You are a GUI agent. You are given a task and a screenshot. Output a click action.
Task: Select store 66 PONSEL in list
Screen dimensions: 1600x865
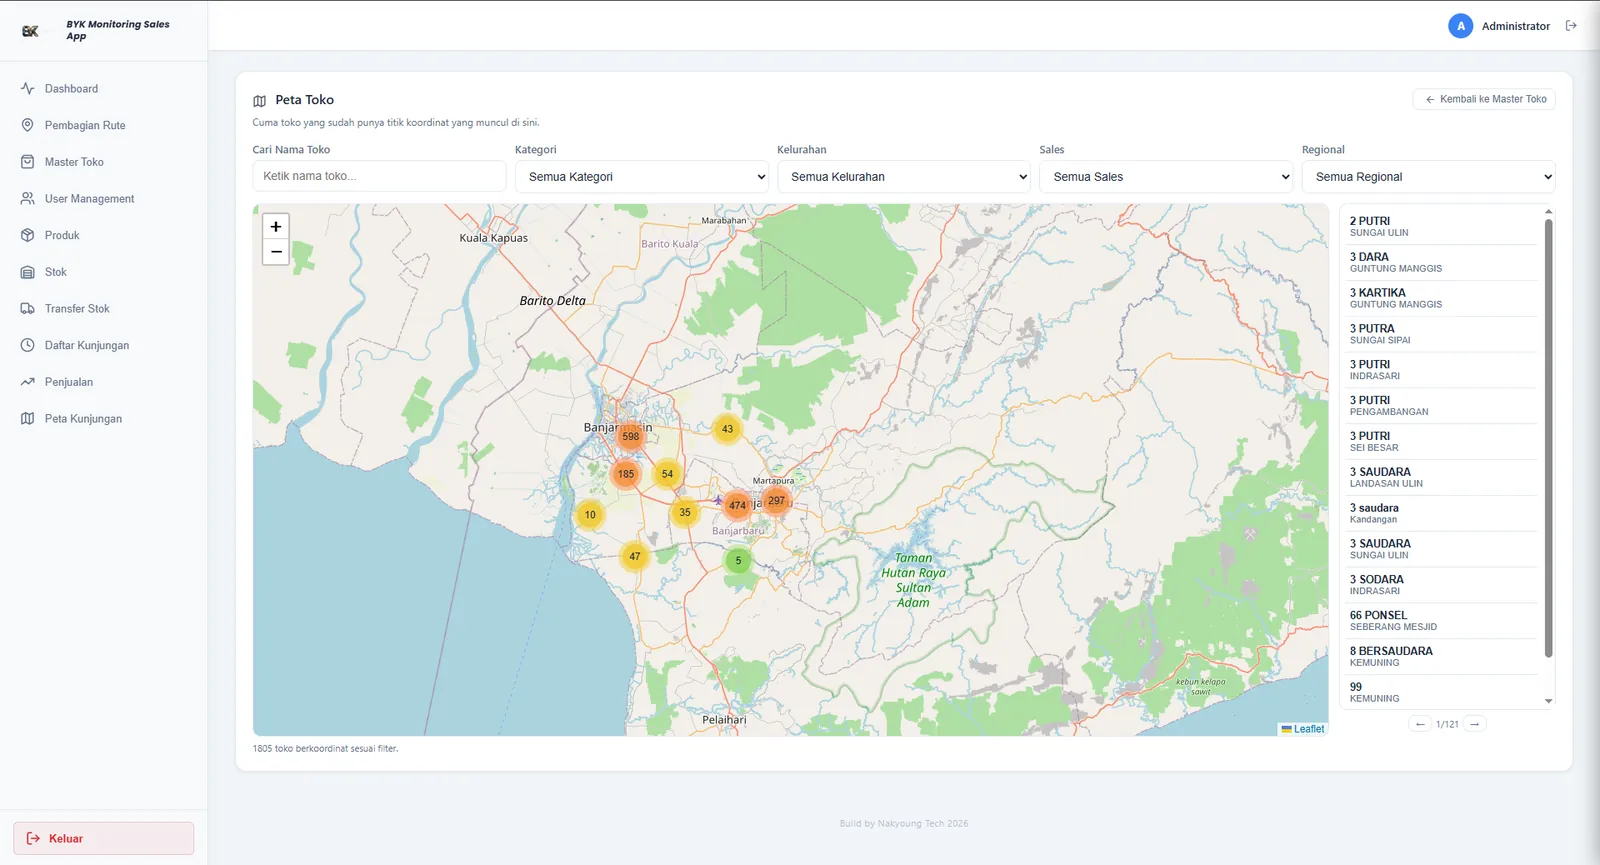[1442, 621]
